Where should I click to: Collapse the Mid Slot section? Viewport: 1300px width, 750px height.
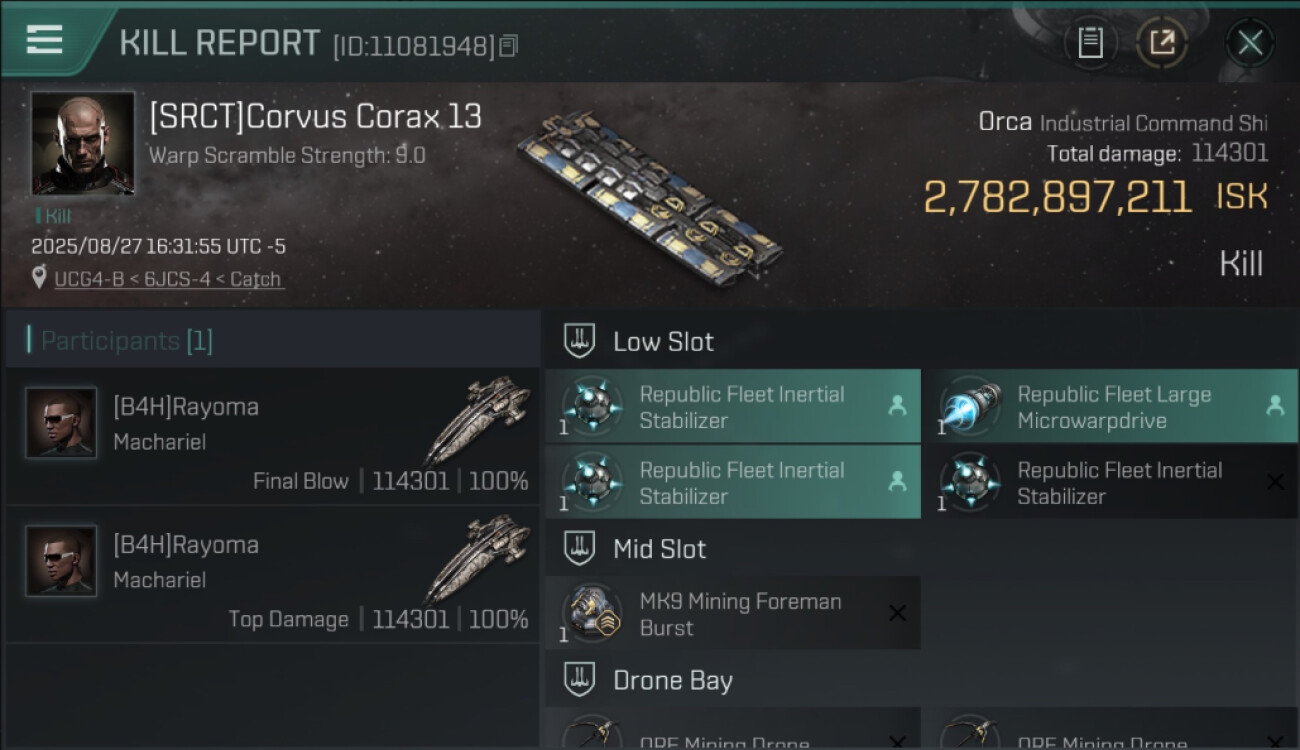[x=660, y=549]
